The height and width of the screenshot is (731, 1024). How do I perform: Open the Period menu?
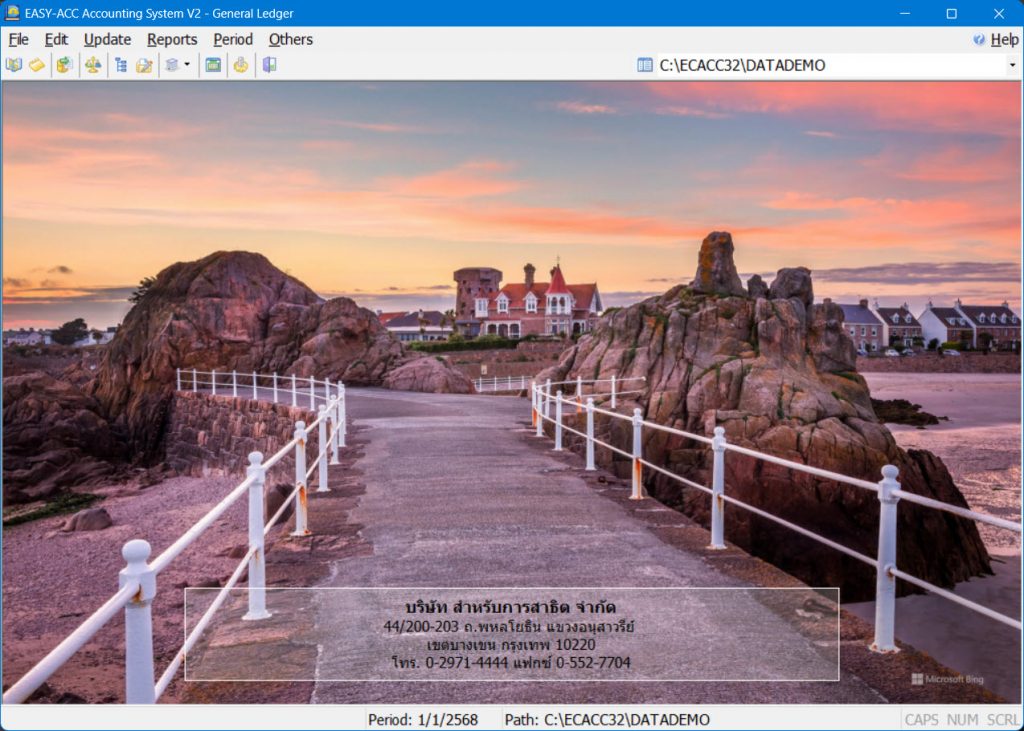pyautogui.click(x=233, y=39)
